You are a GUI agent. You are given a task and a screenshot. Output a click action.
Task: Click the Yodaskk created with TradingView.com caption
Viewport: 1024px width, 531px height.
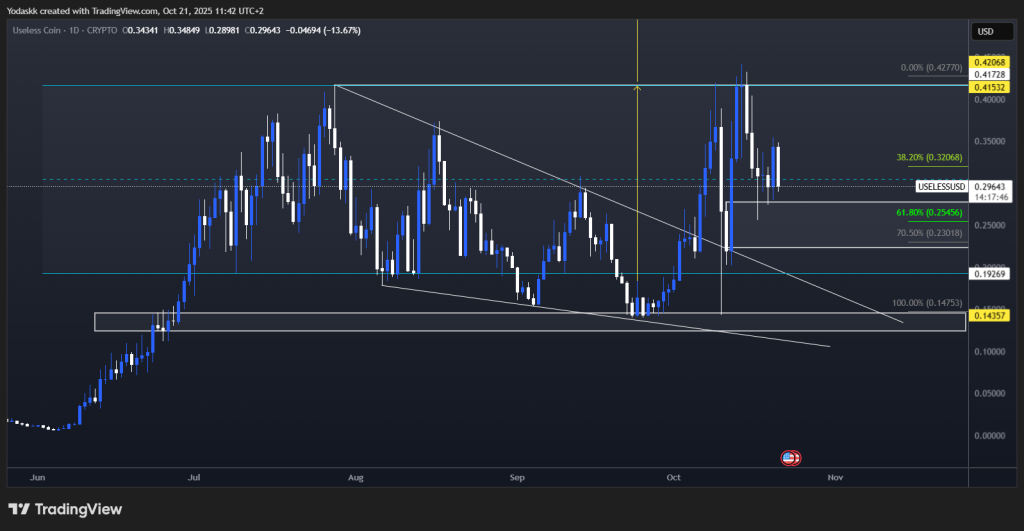click(136, 10)
